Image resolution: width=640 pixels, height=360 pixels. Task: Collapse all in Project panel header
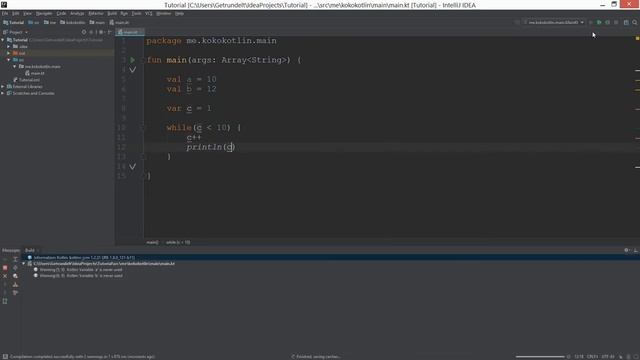[91, 32]
